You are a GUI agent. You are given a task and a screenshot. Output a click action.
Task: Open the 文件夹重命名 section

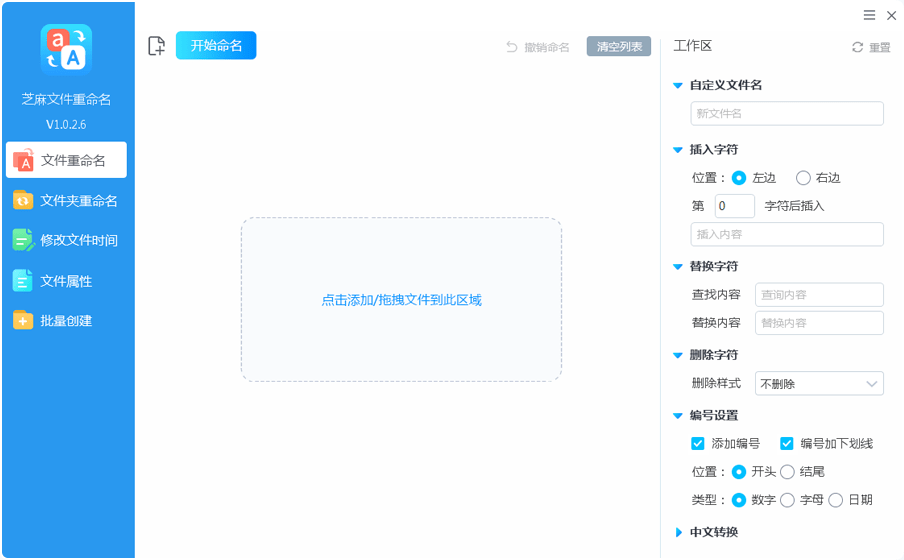pos(66,200)
